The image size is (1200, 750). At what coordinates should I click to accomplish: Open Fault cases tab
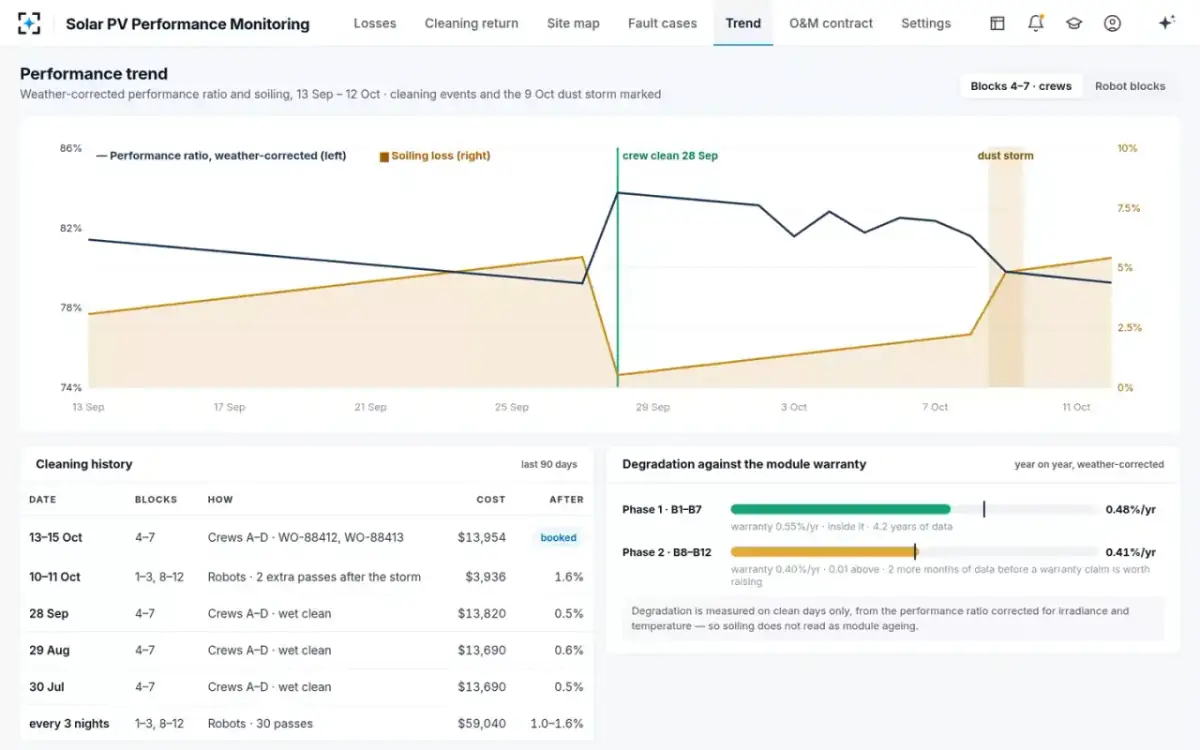(662, 23)
